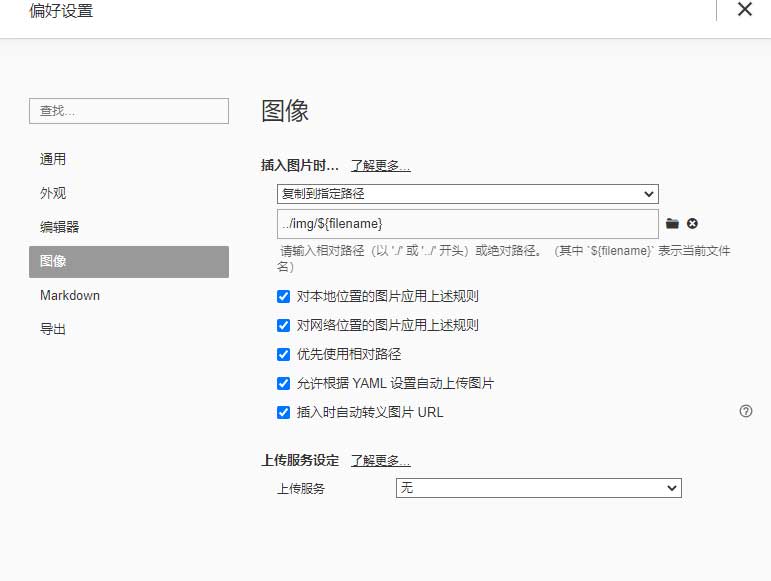Click the 查找 search field
The width and height of the screenshot is (771, 581).
[128, 111]
